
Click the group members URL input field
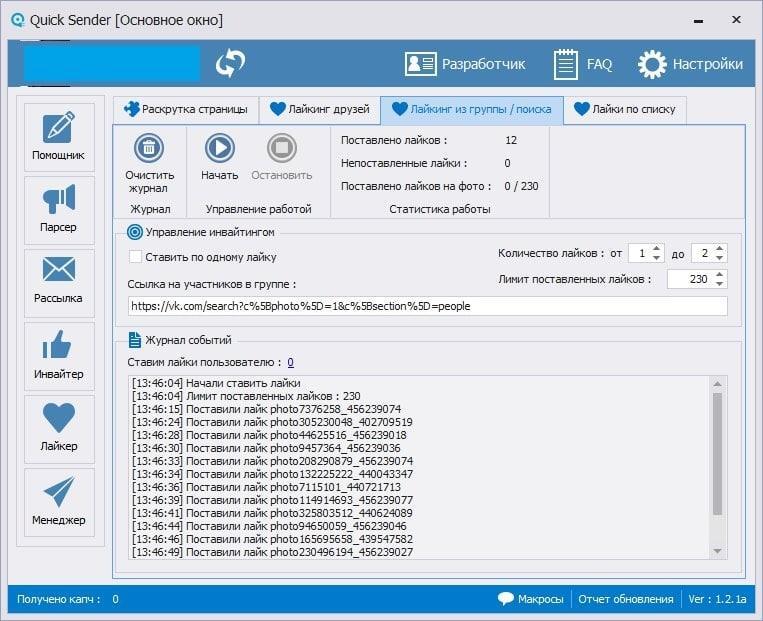[x=428, y=306]
